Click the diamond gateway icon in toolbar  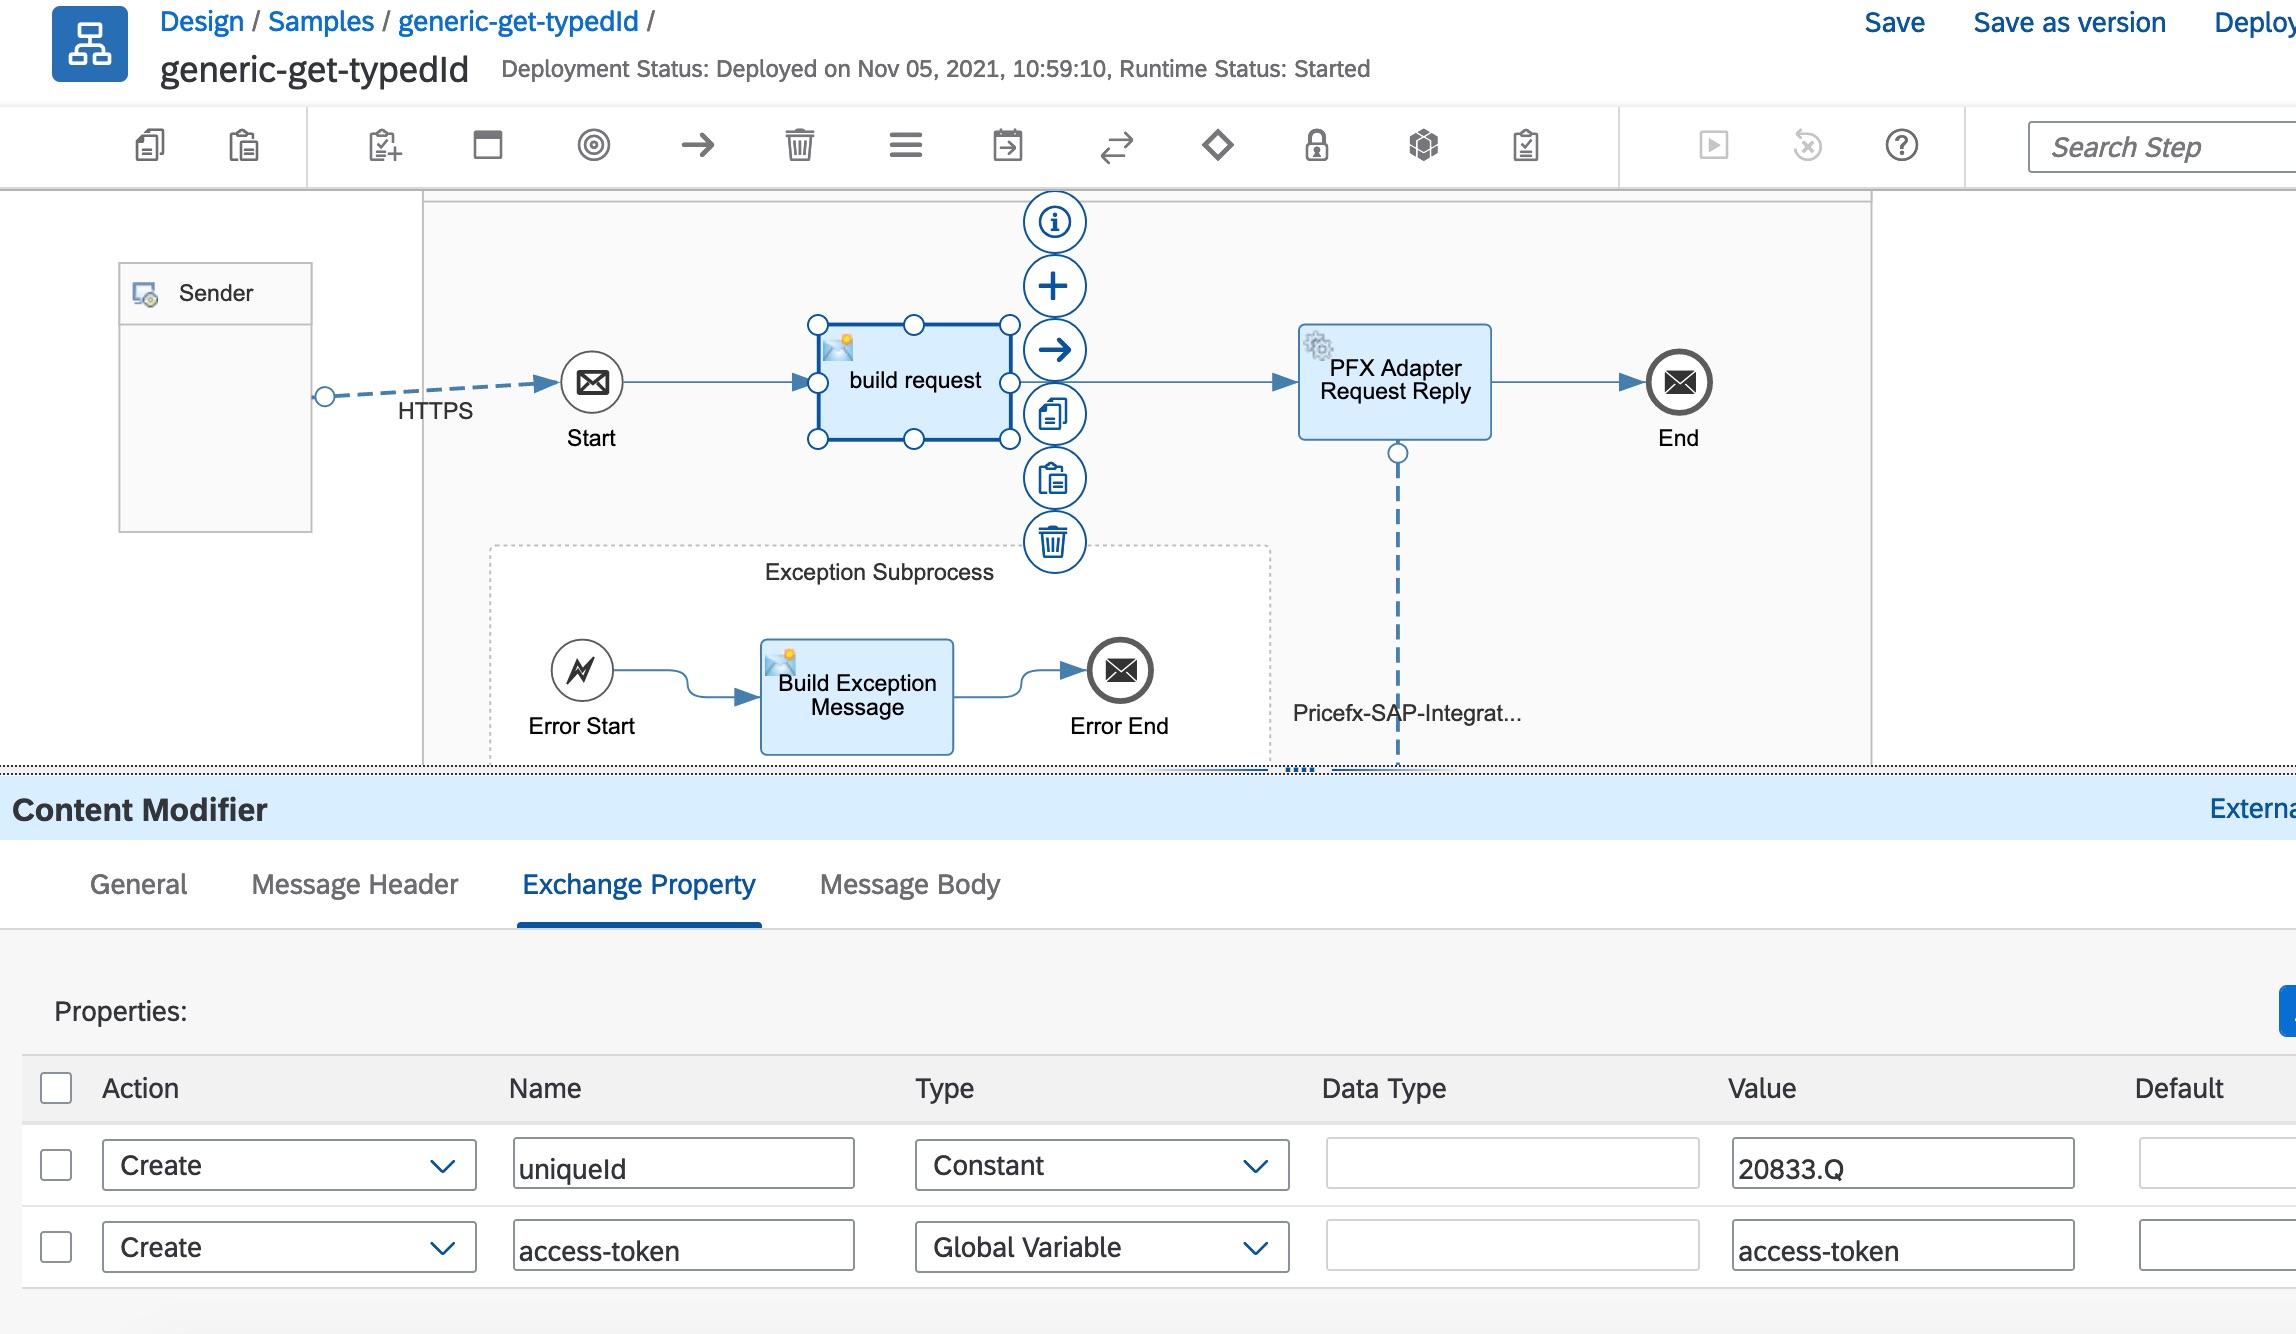[1217, 146]
